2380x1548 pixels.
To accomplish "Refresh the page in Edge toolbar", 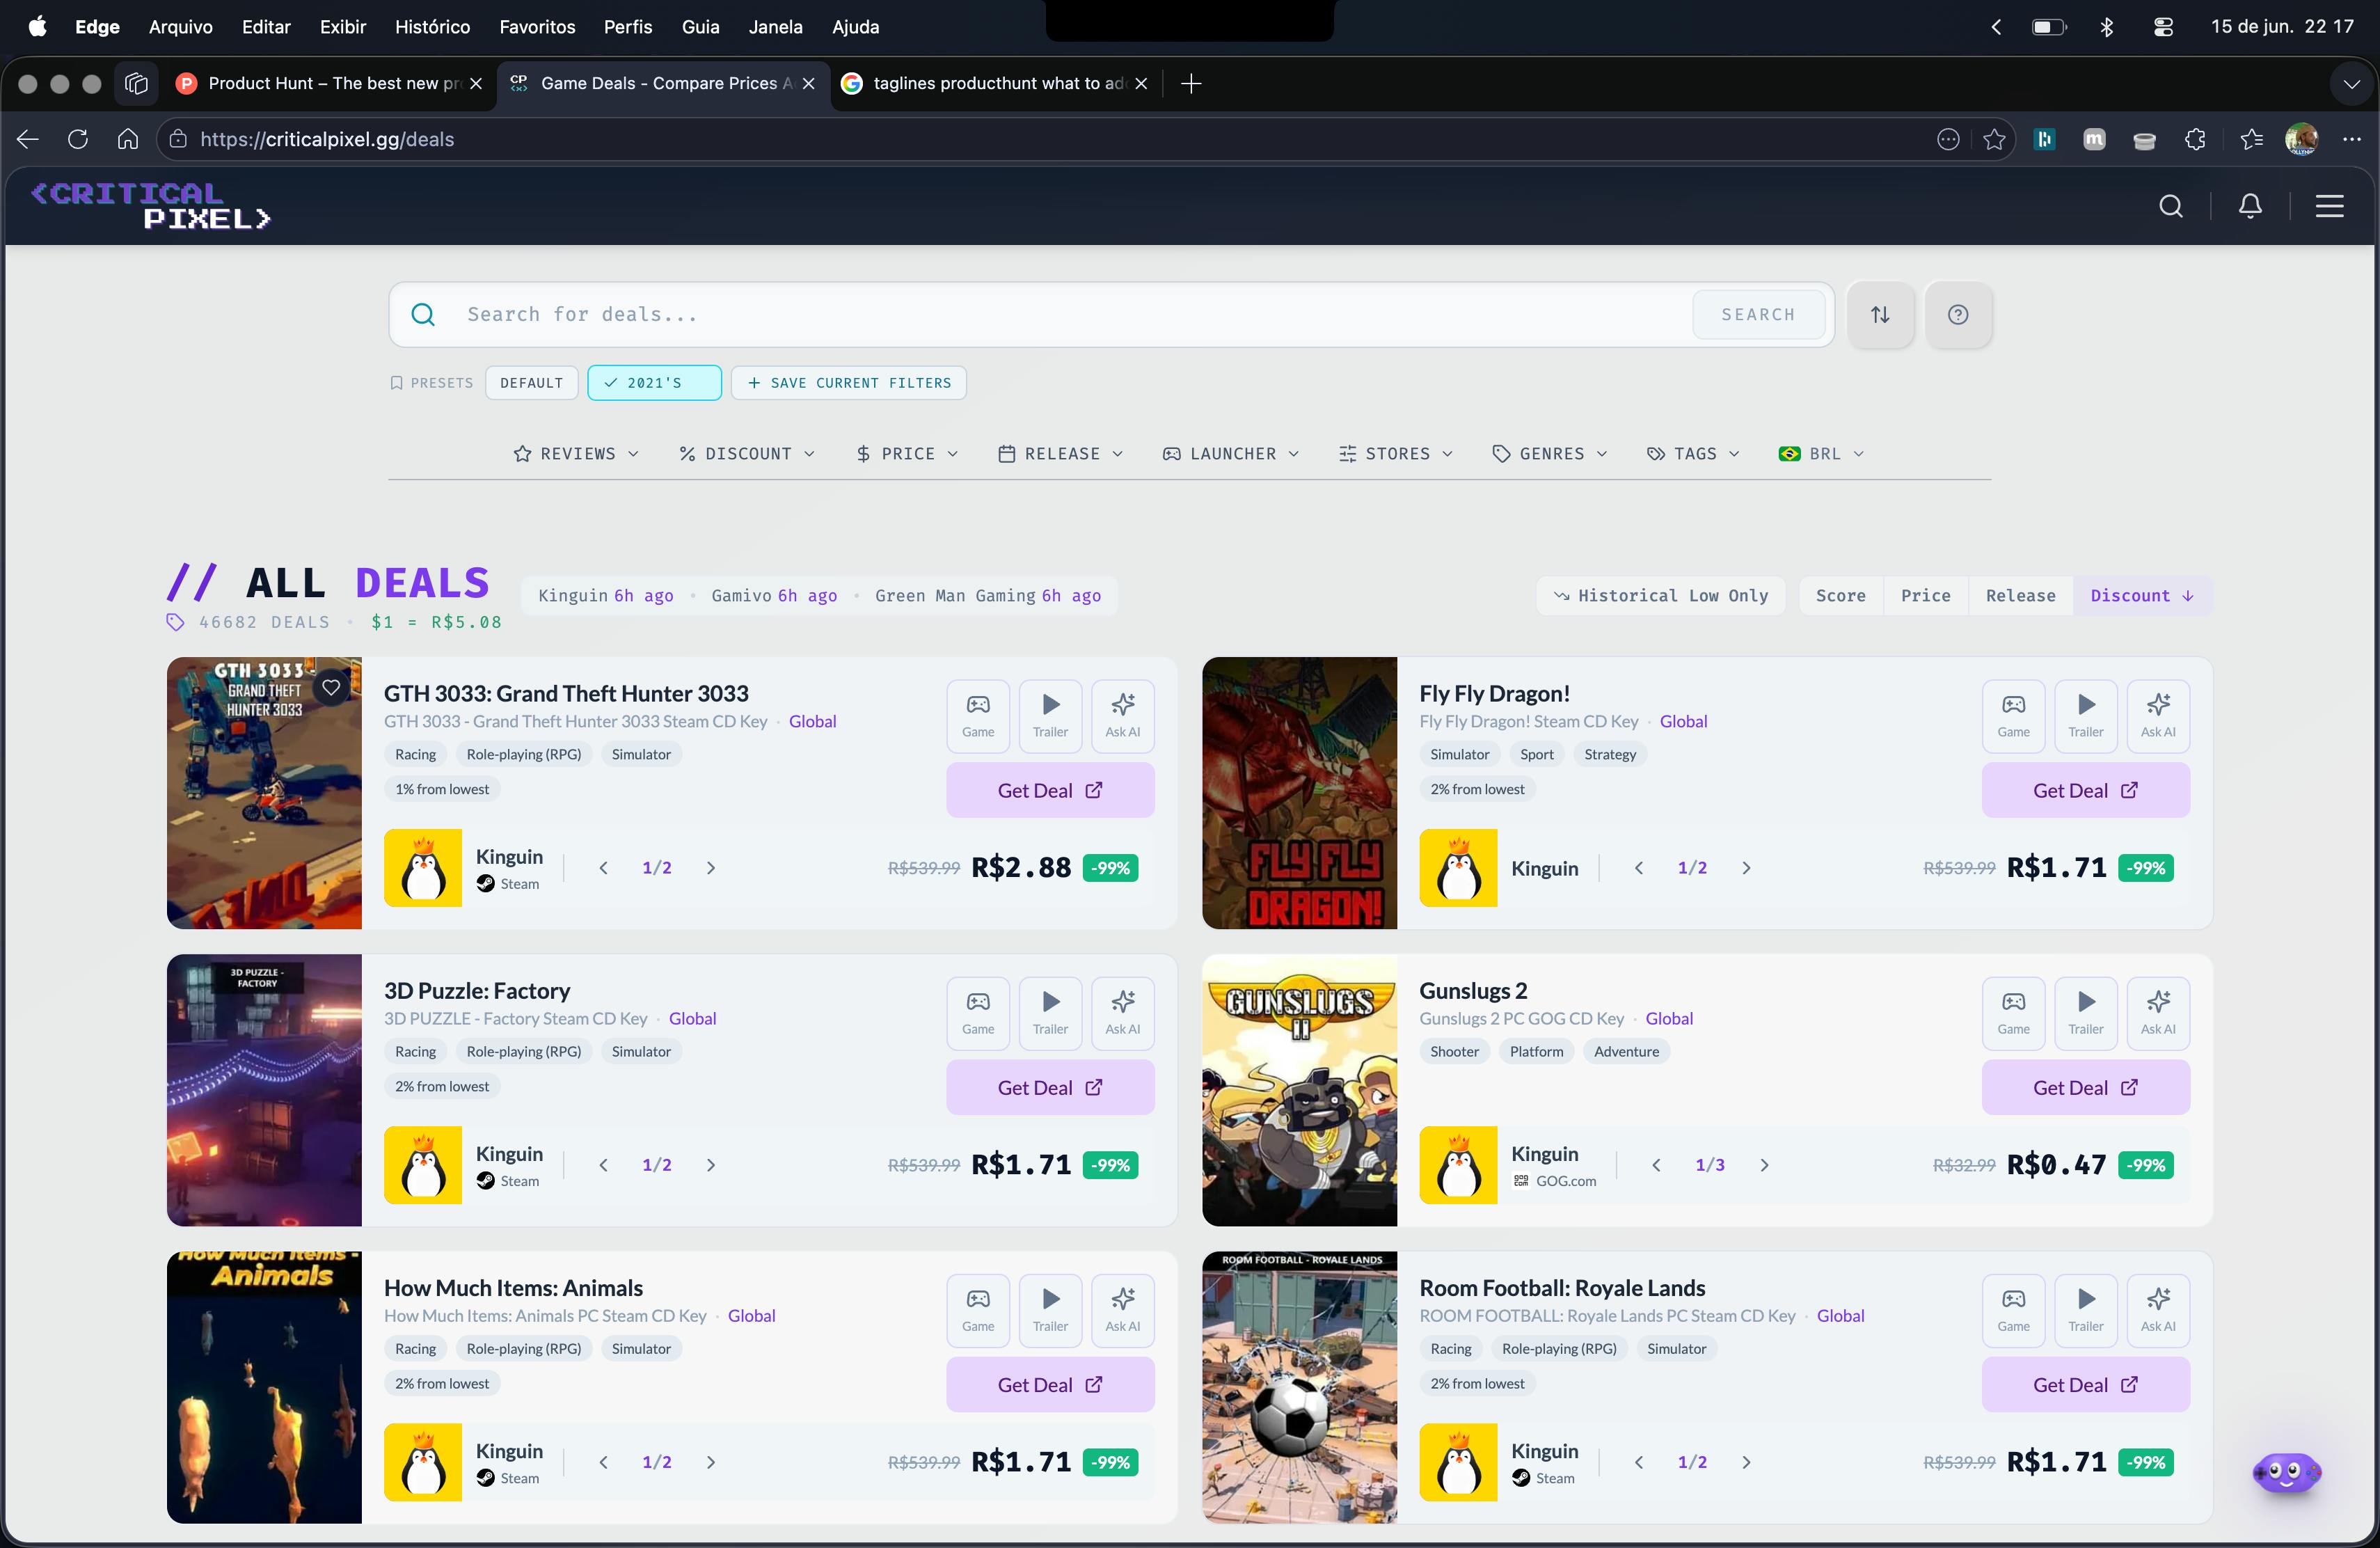I will [x=78, y=139].
